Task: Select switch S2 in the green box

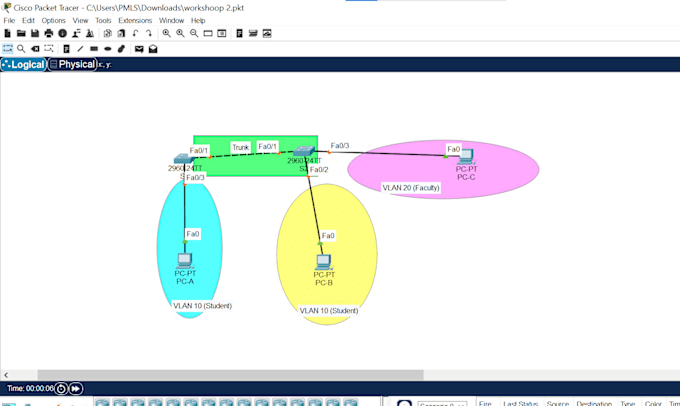Action: tap(304, 151)
